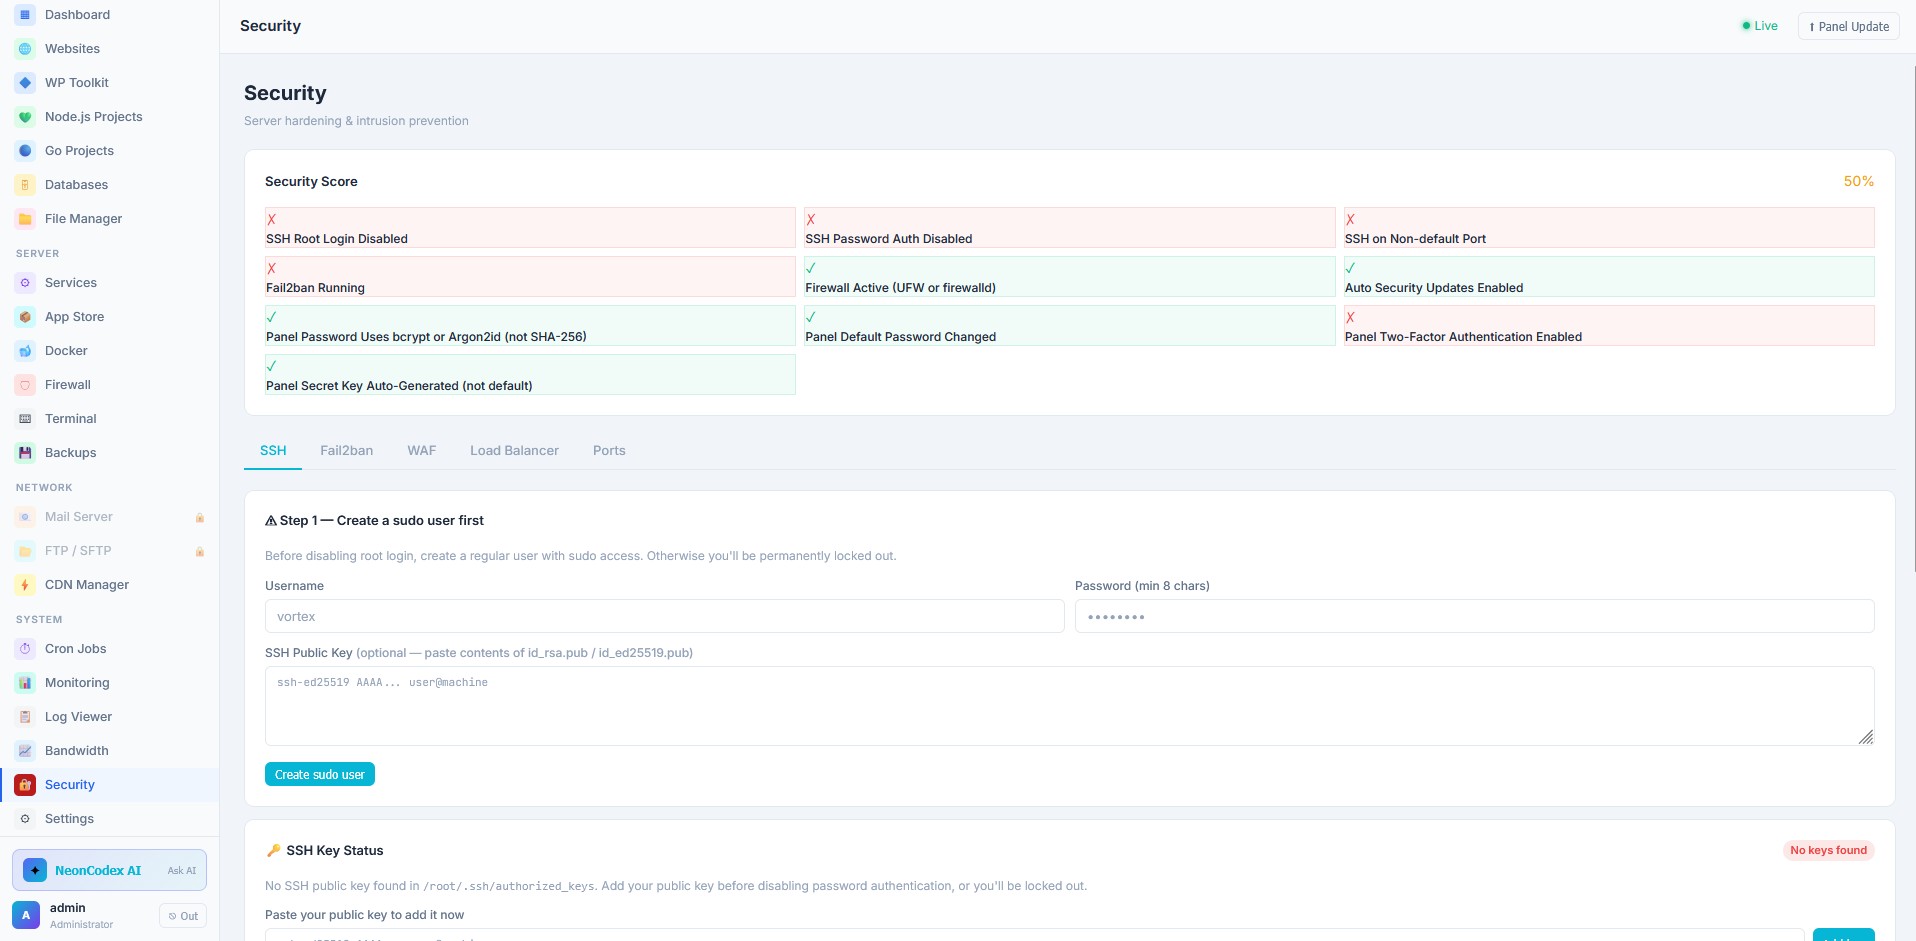Click Panel Two-Factor Authentication Enabled item
The image size is (1916, 941).
tap(1609, 326)
